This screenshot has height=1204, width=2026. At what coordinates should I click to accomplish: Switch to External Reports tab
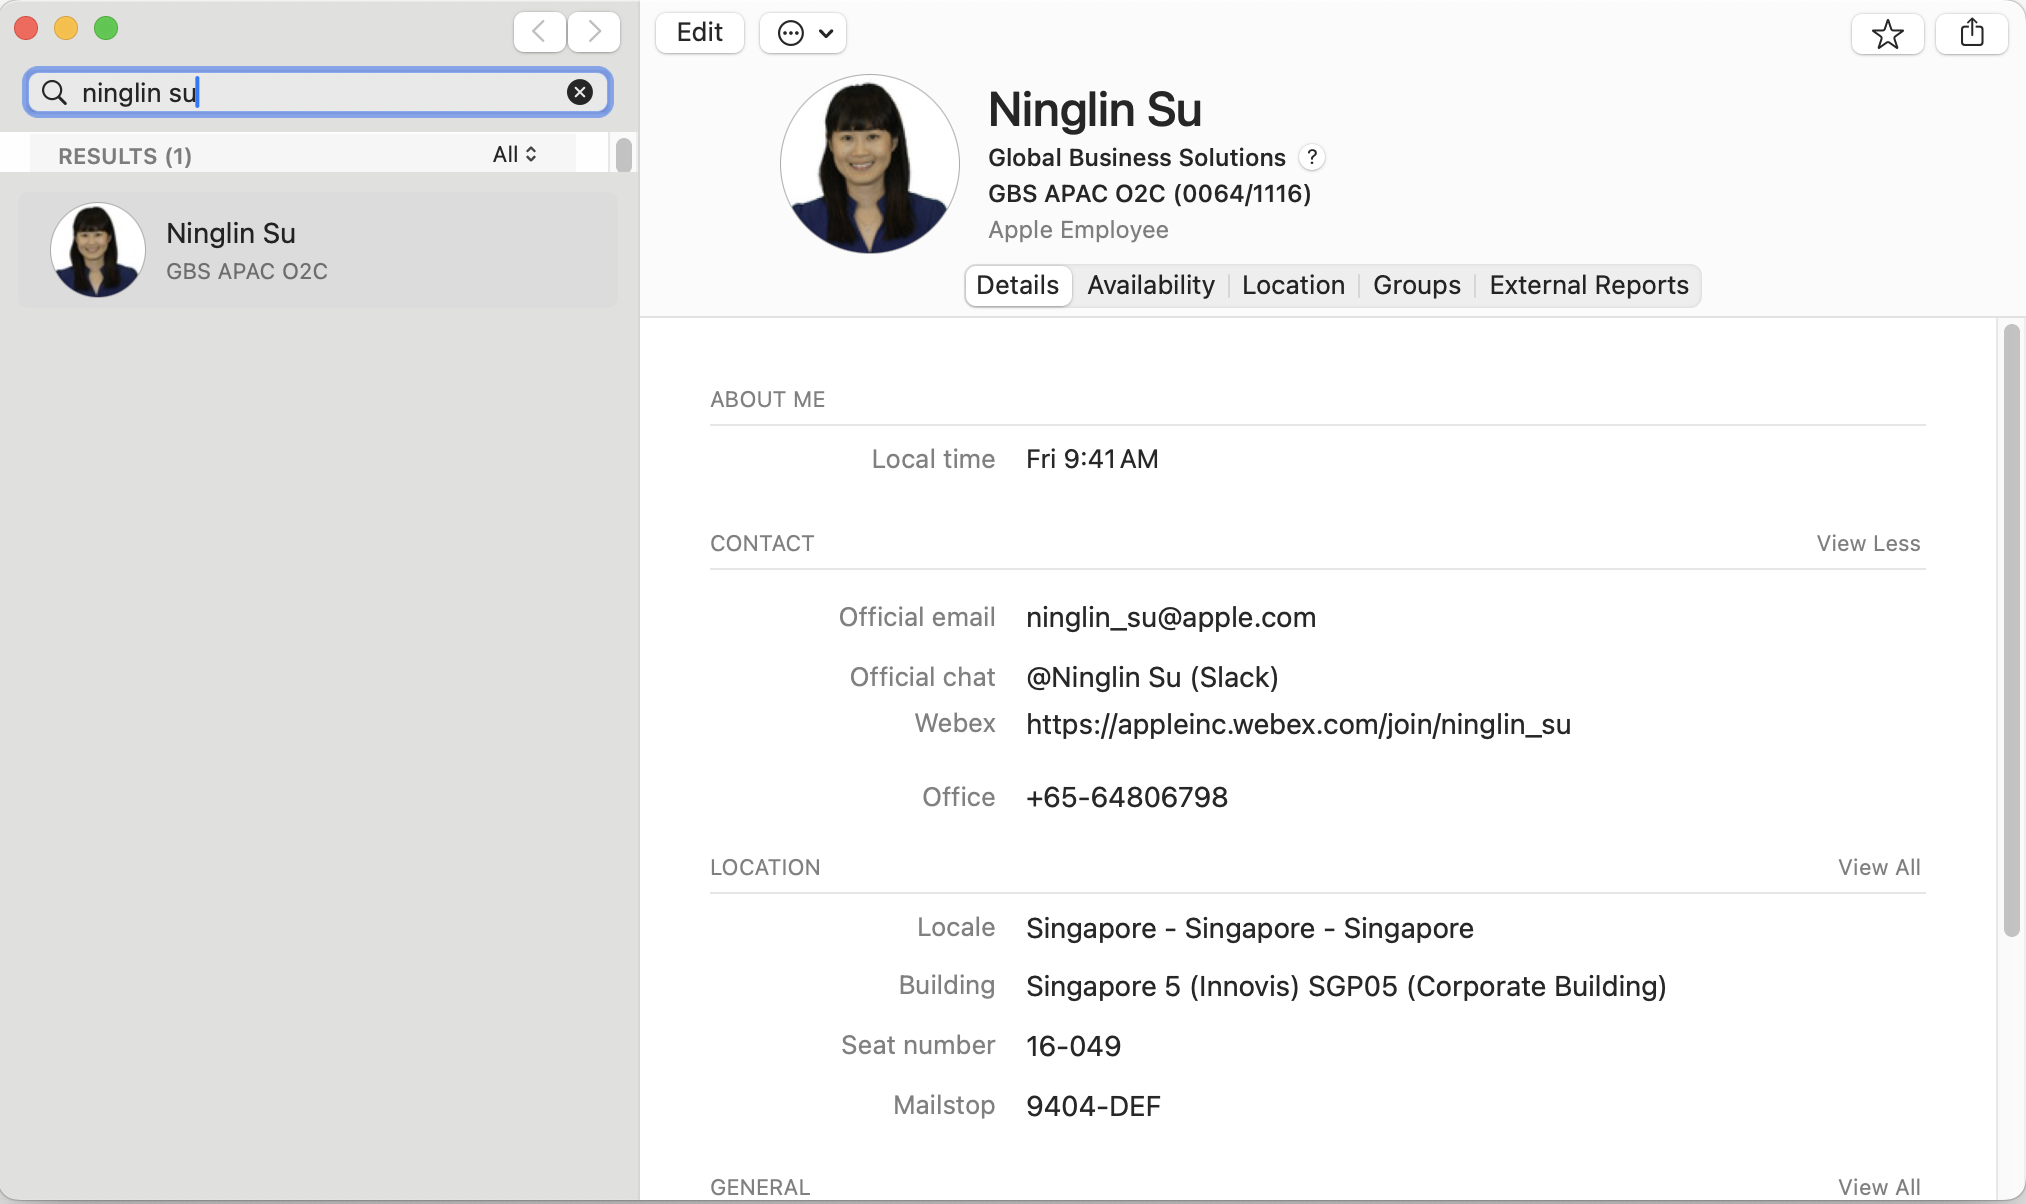click(1589, 285)
